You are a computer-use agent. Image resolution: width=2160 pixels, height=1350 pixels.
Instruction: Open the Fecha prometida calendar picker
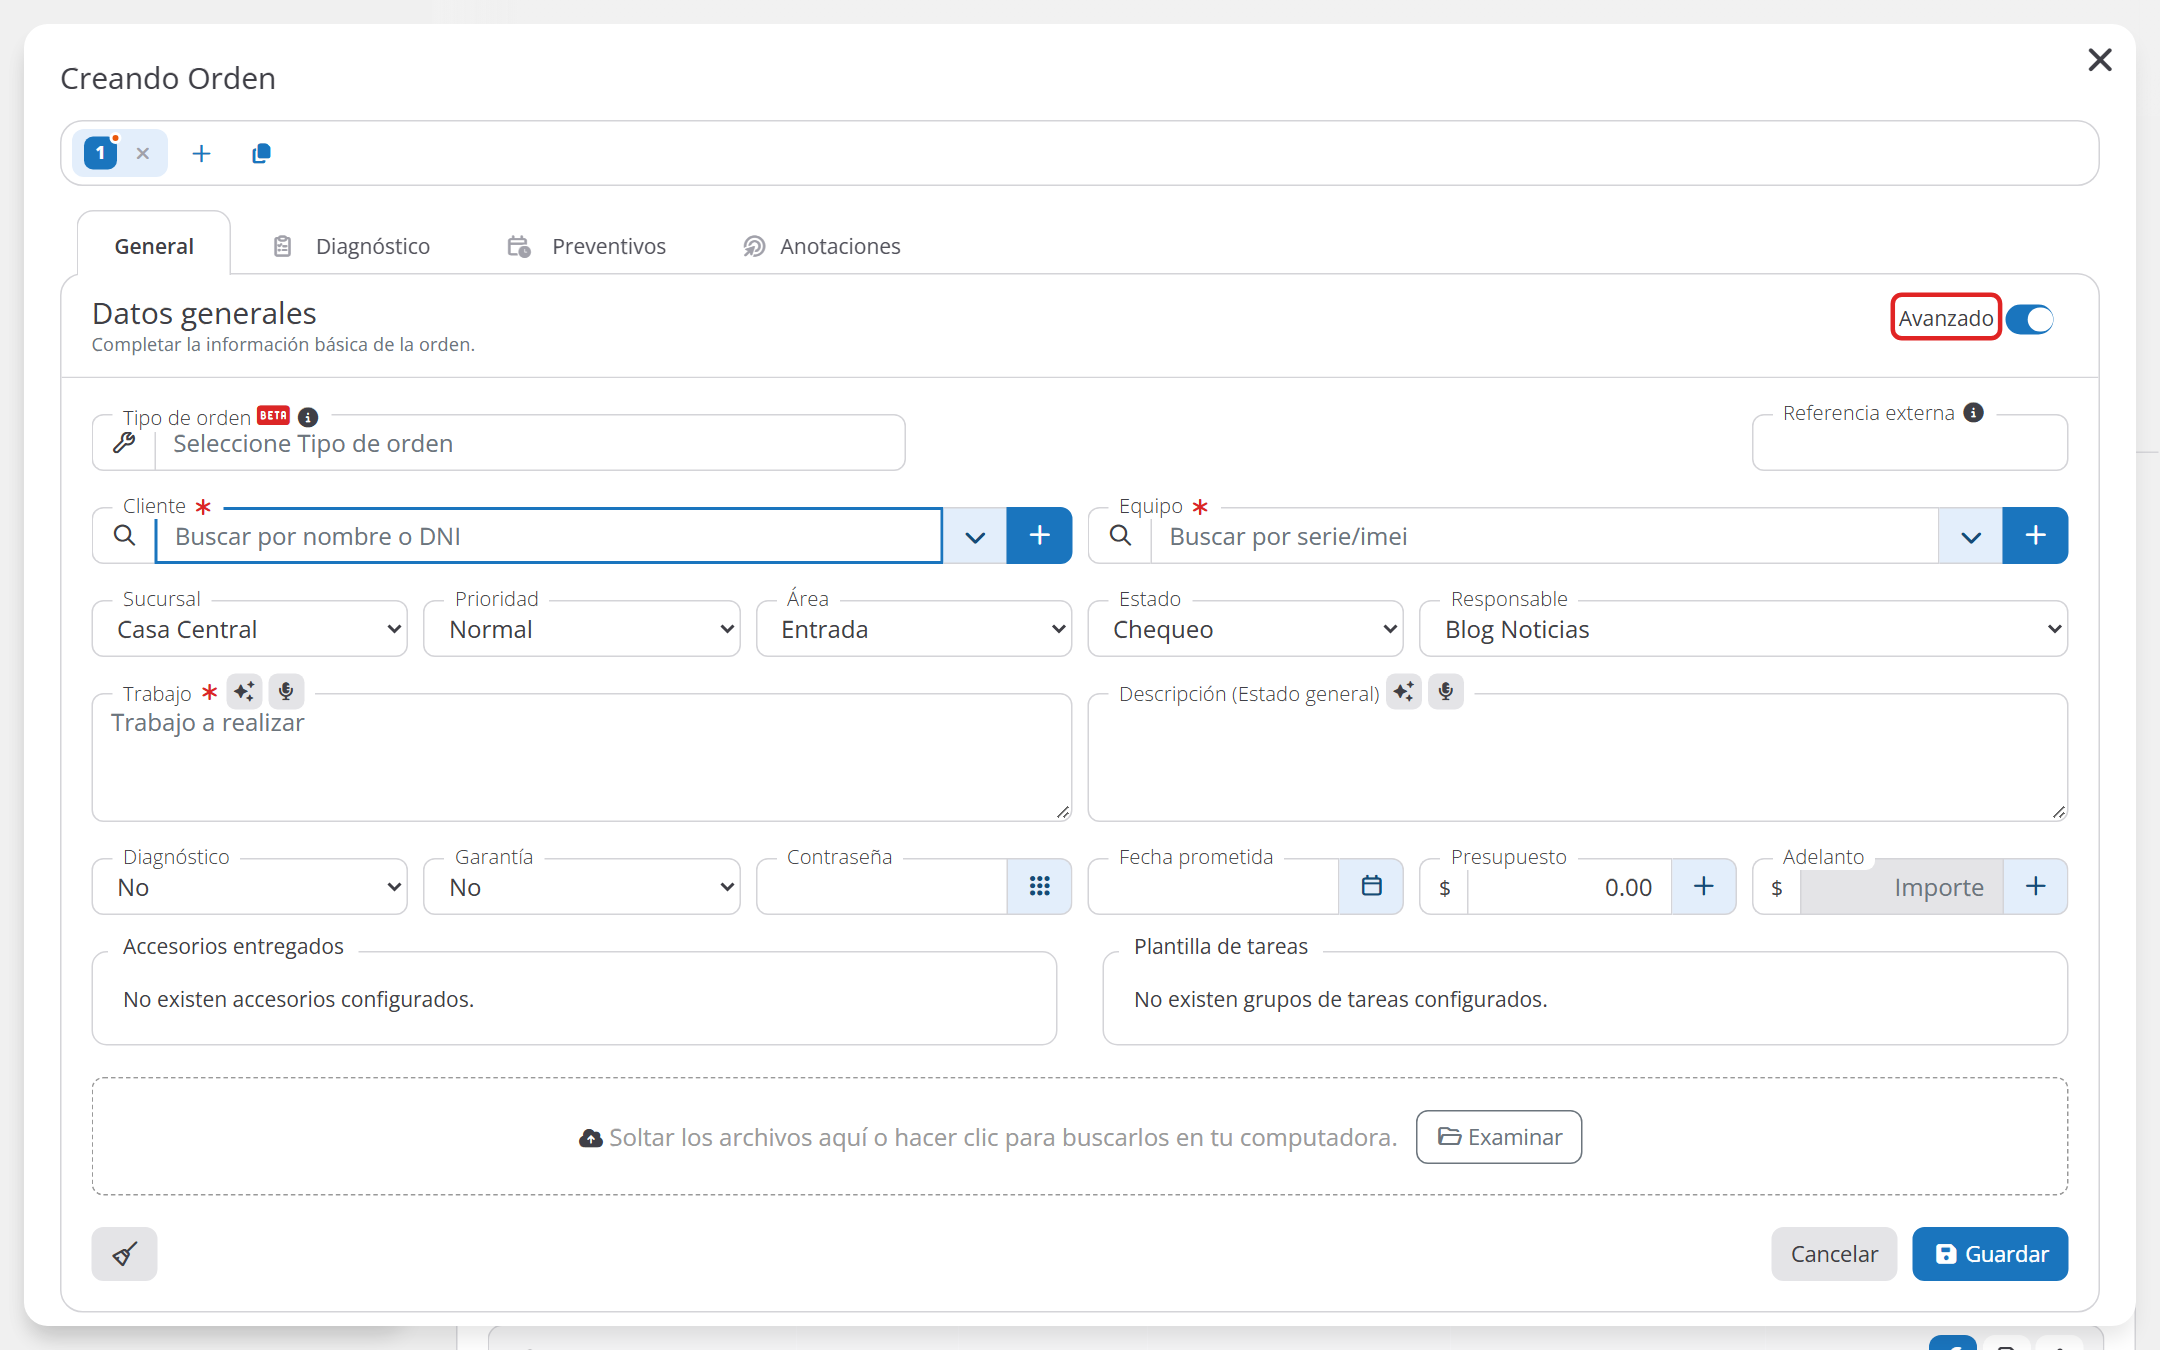(x=1371, y=887)
